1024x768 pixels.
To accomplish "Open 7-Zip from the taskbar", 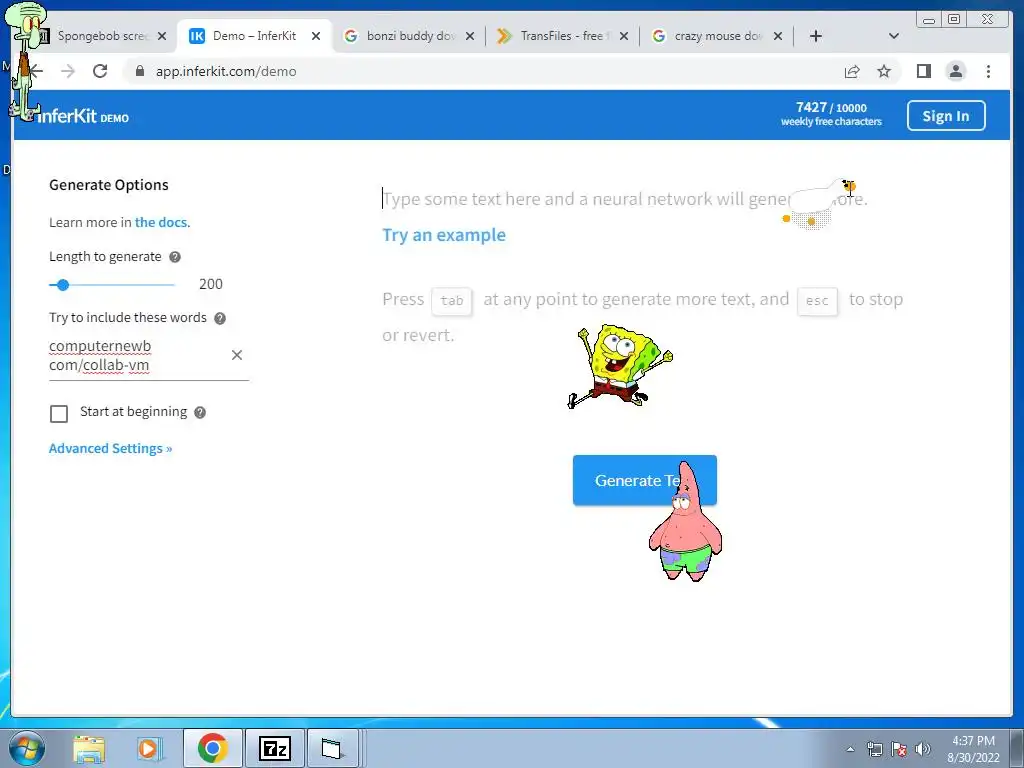I will pos(274,748).
